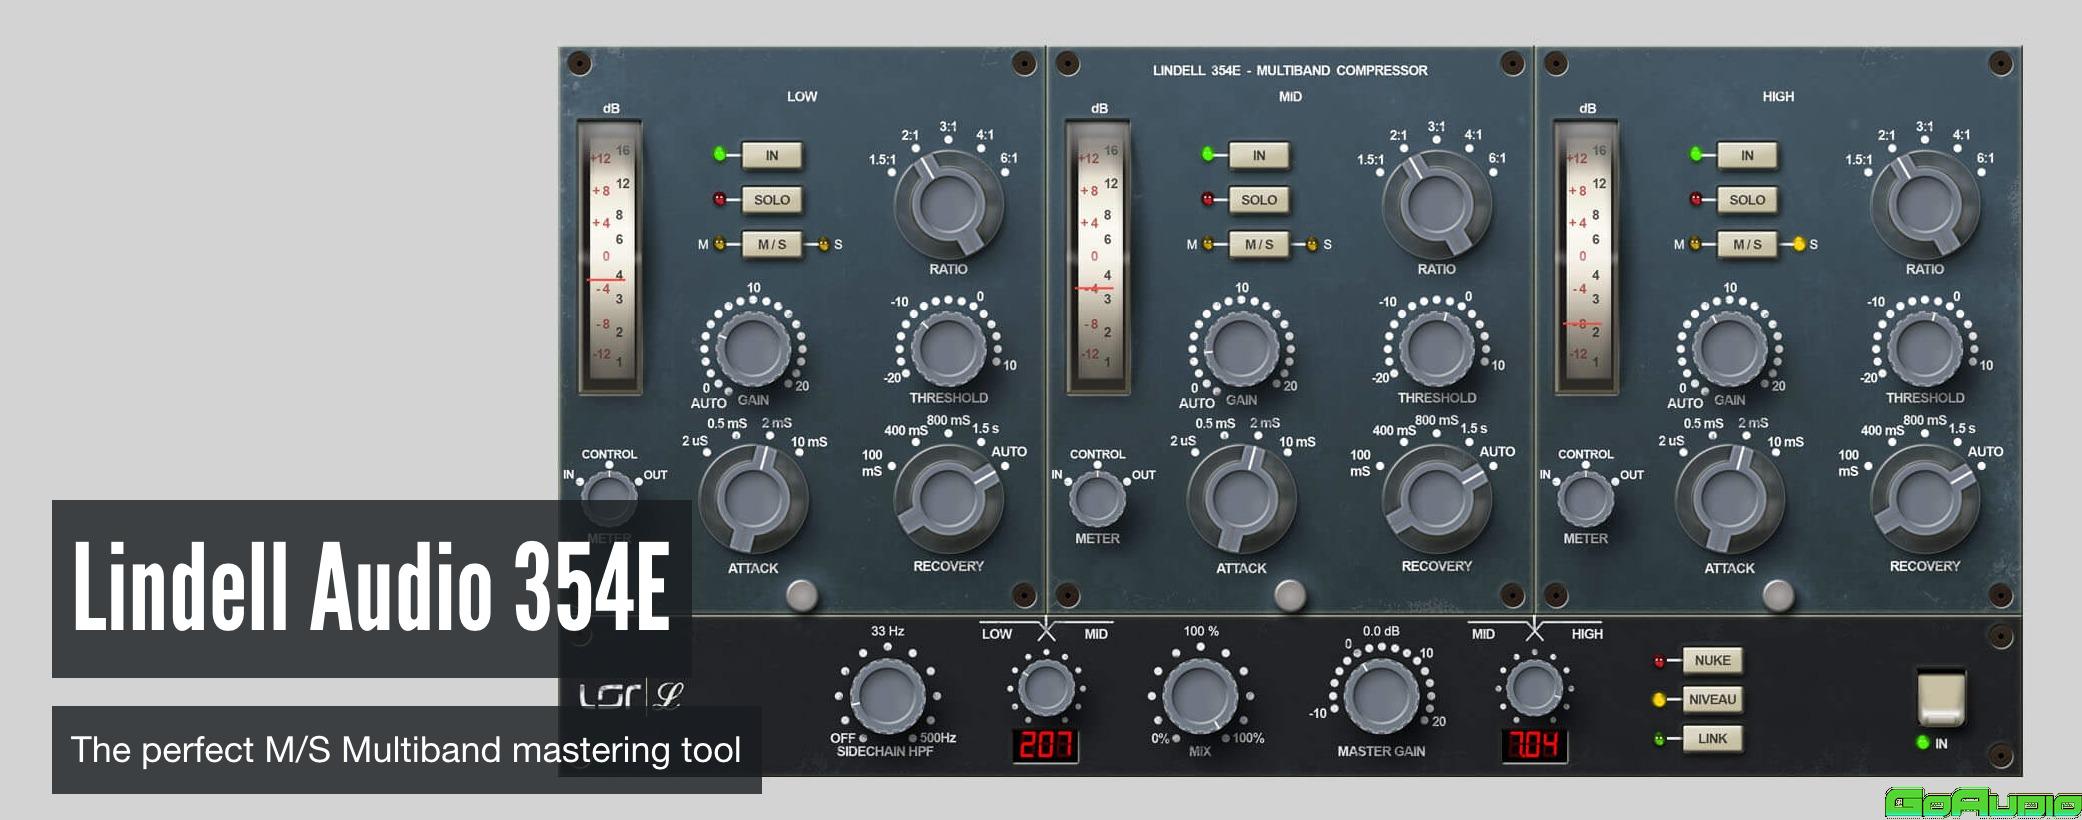Image resolution: width=2082 pixels, height=820 pixels.
Task: Click the MIX knob
Action: [x=1200, y=696]
